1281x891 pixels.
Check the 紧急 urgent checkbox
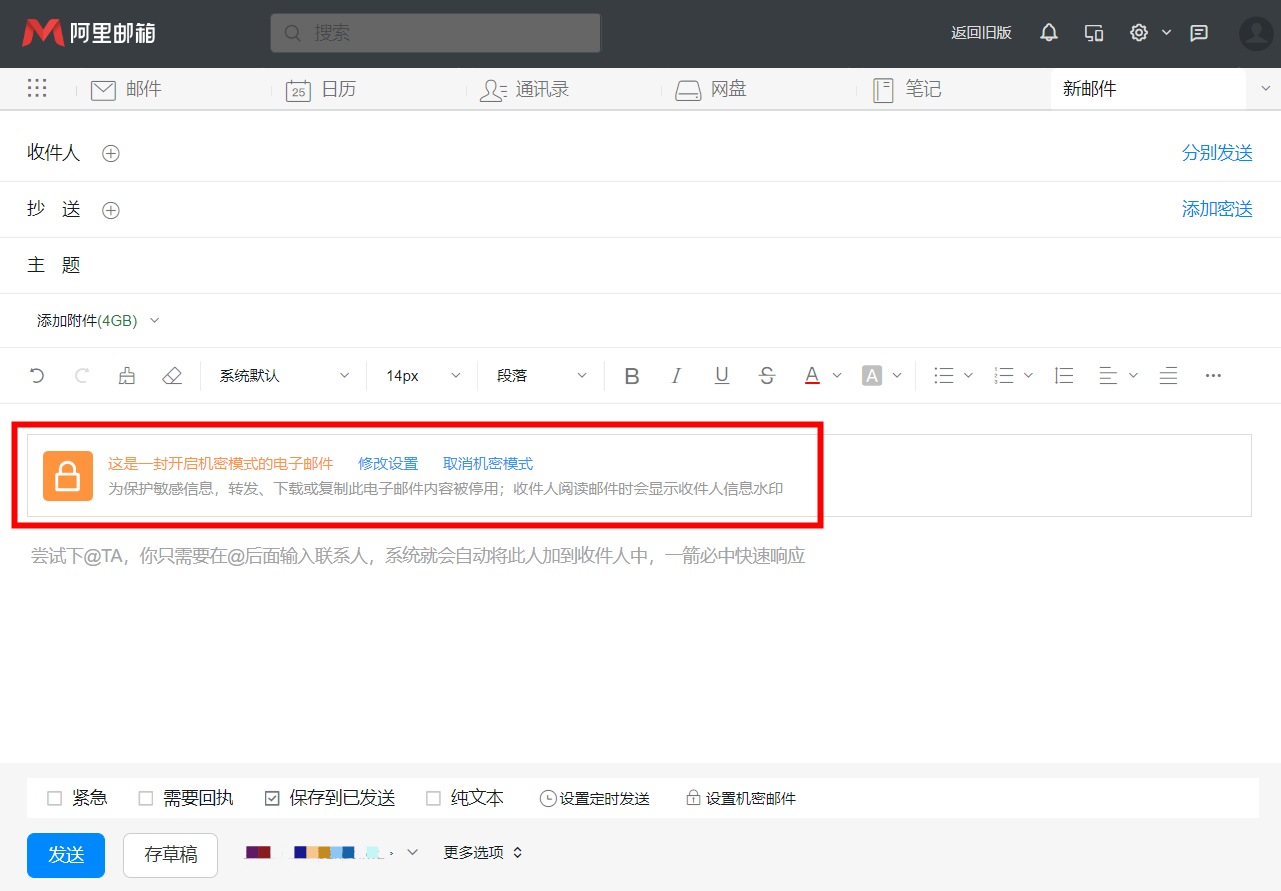click(x=55, y=798)
